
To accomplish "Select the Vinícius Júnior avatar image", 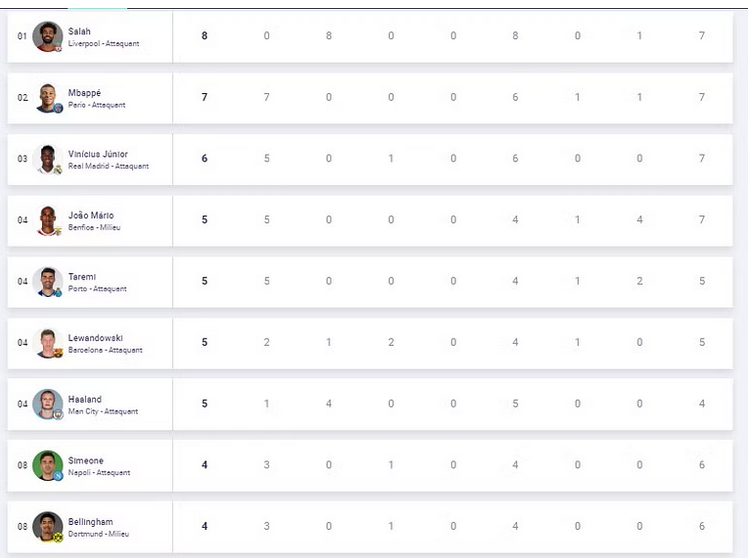I will coord(47,159).
